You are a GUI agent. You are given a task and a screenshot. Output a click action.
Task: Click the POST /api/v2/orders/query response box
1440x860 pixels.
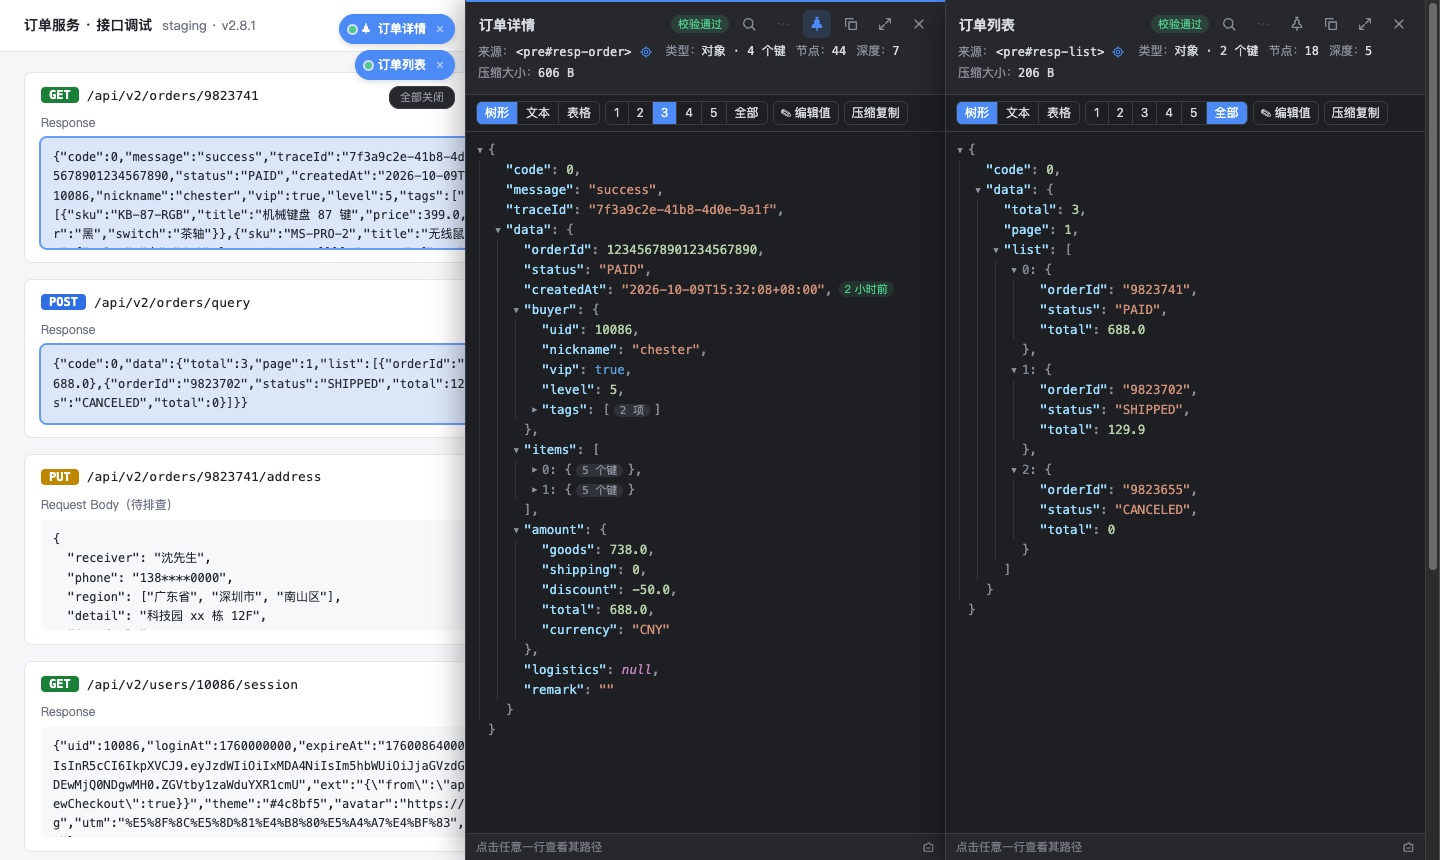click(x=253, y=384)
